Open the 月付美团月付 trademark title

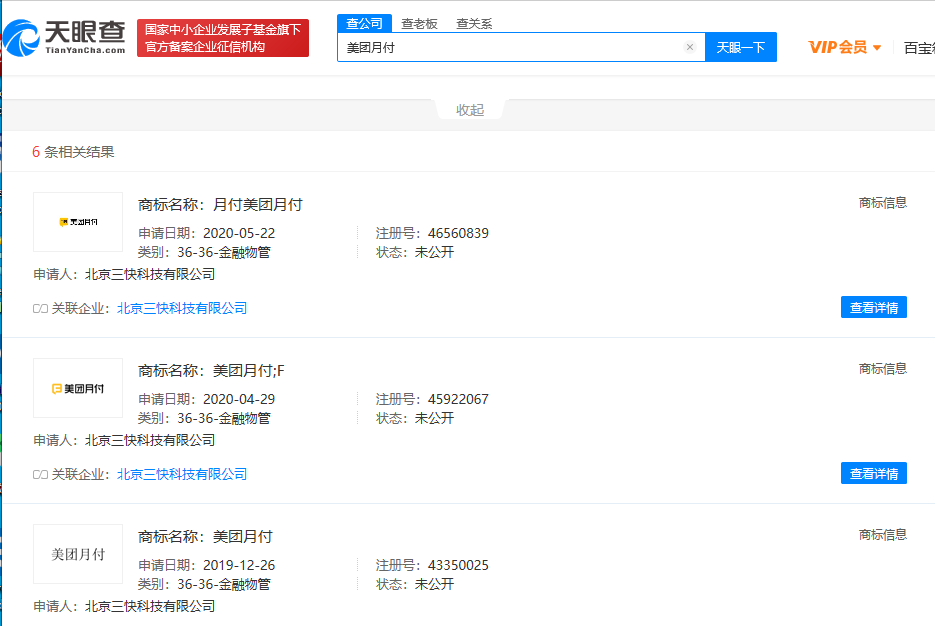257,204
